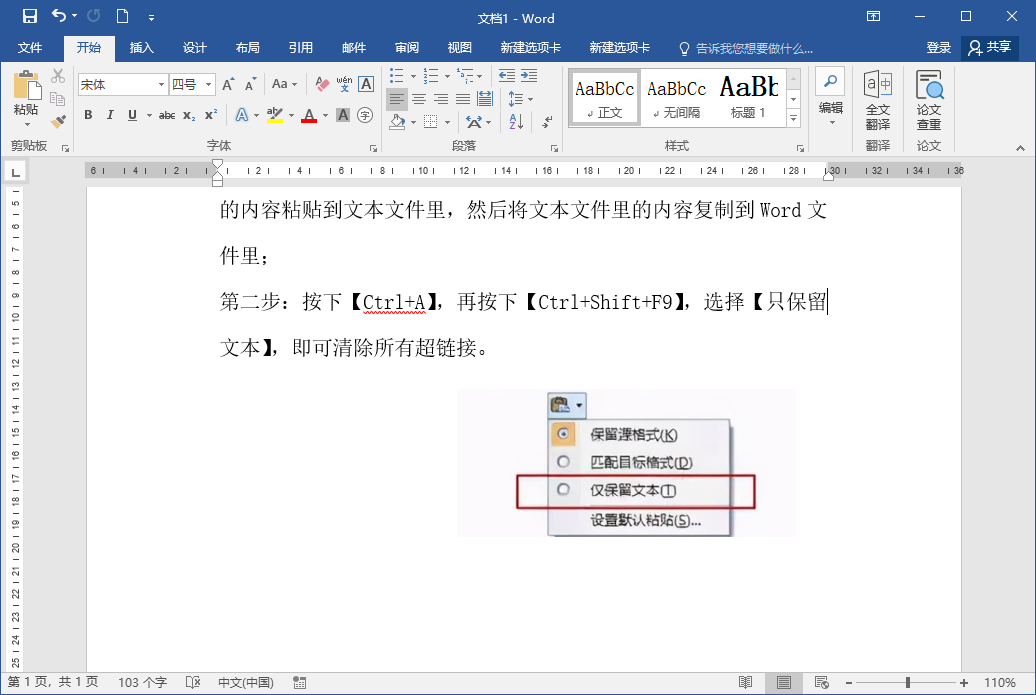Switch to the 插入 (Insert) tab
1036x695 pixels.
[x=141, y=48]
